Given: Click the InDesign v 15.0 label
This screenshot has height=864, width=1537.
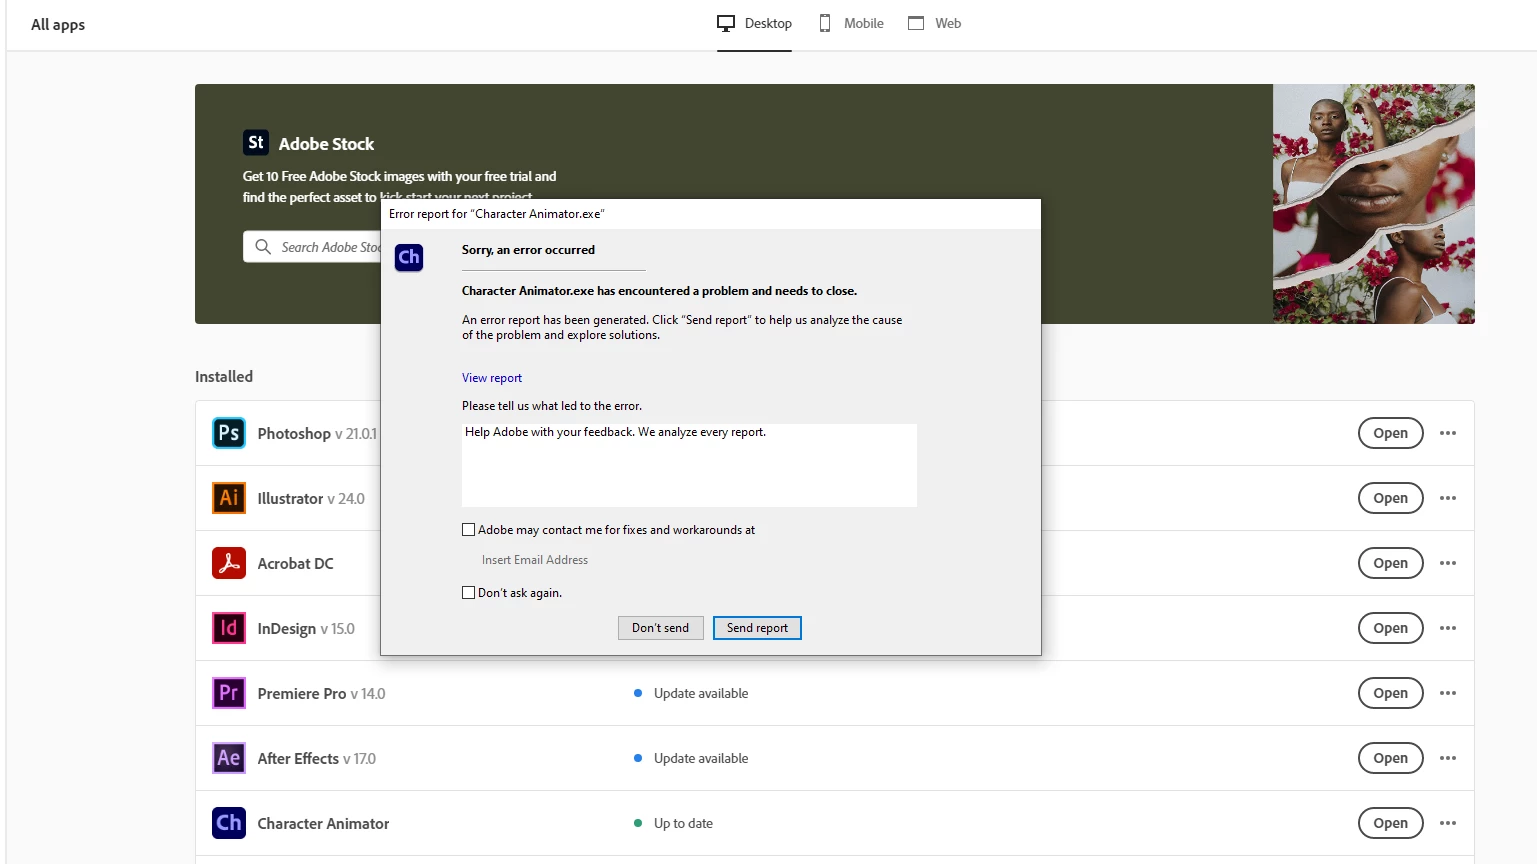Looking at the screenshot, I should point(306,628).
